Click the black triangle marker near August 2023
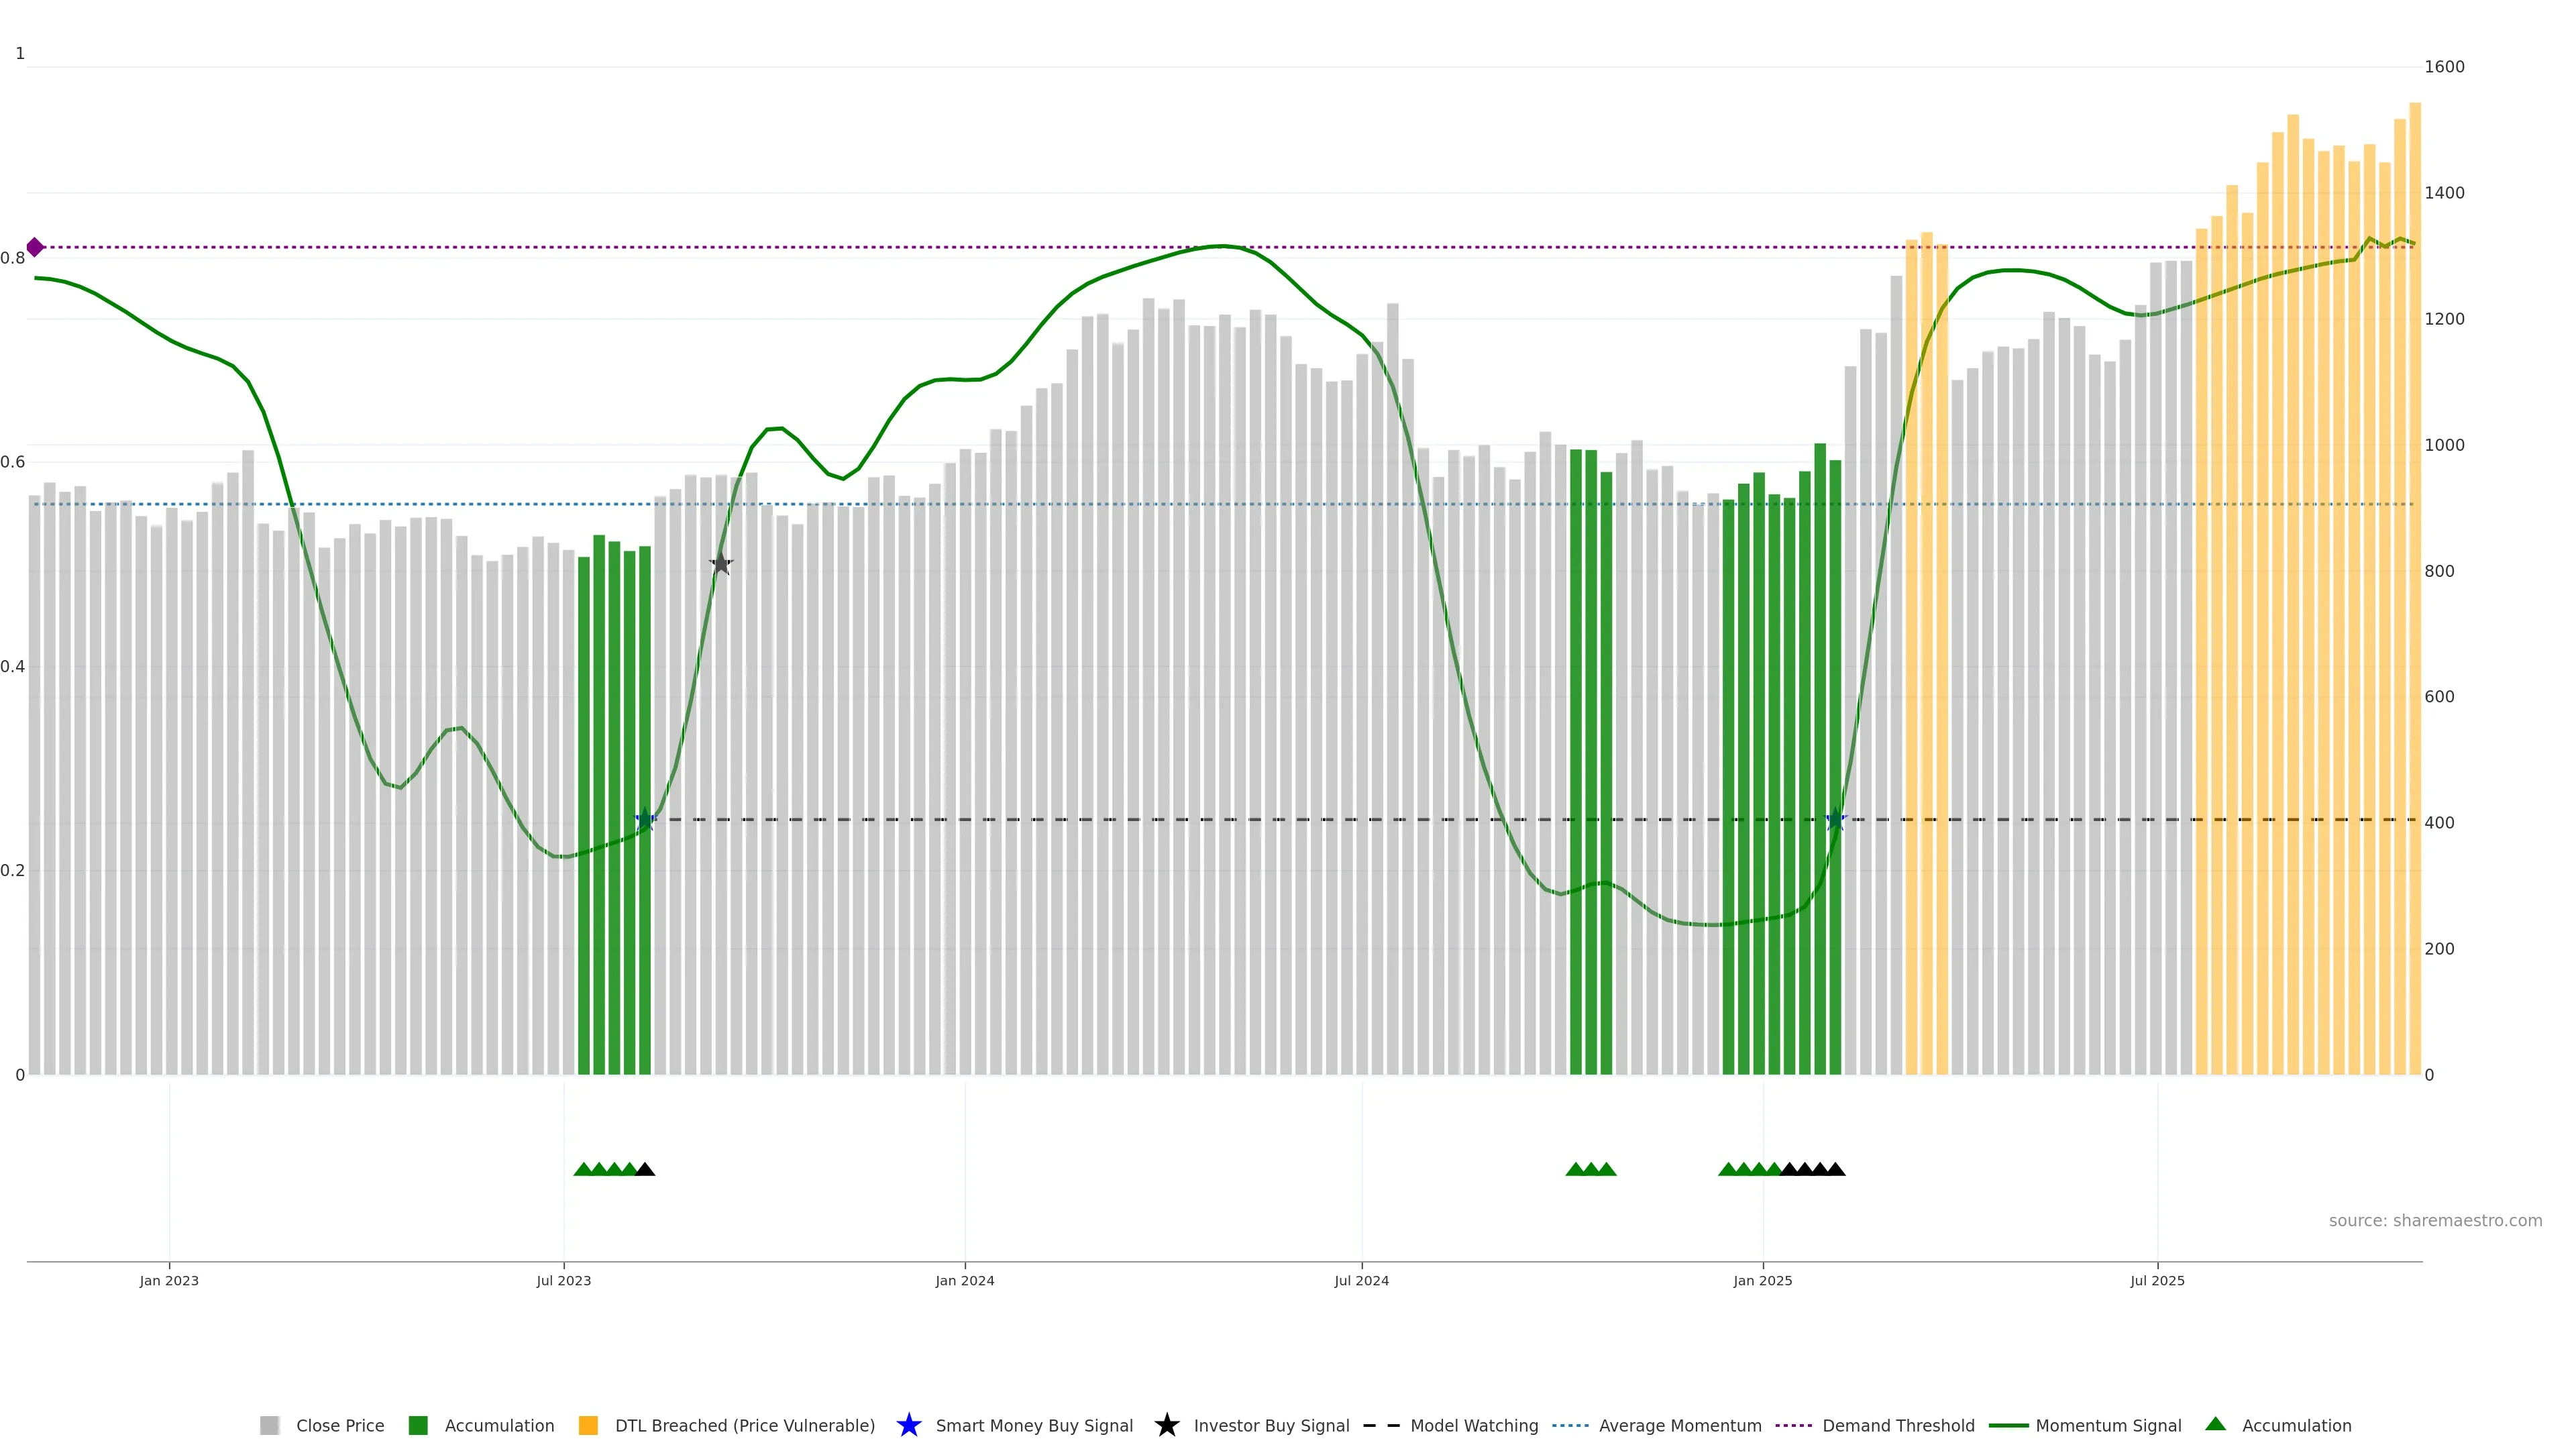2576x1449 pixels. [x=646, y=1169]
